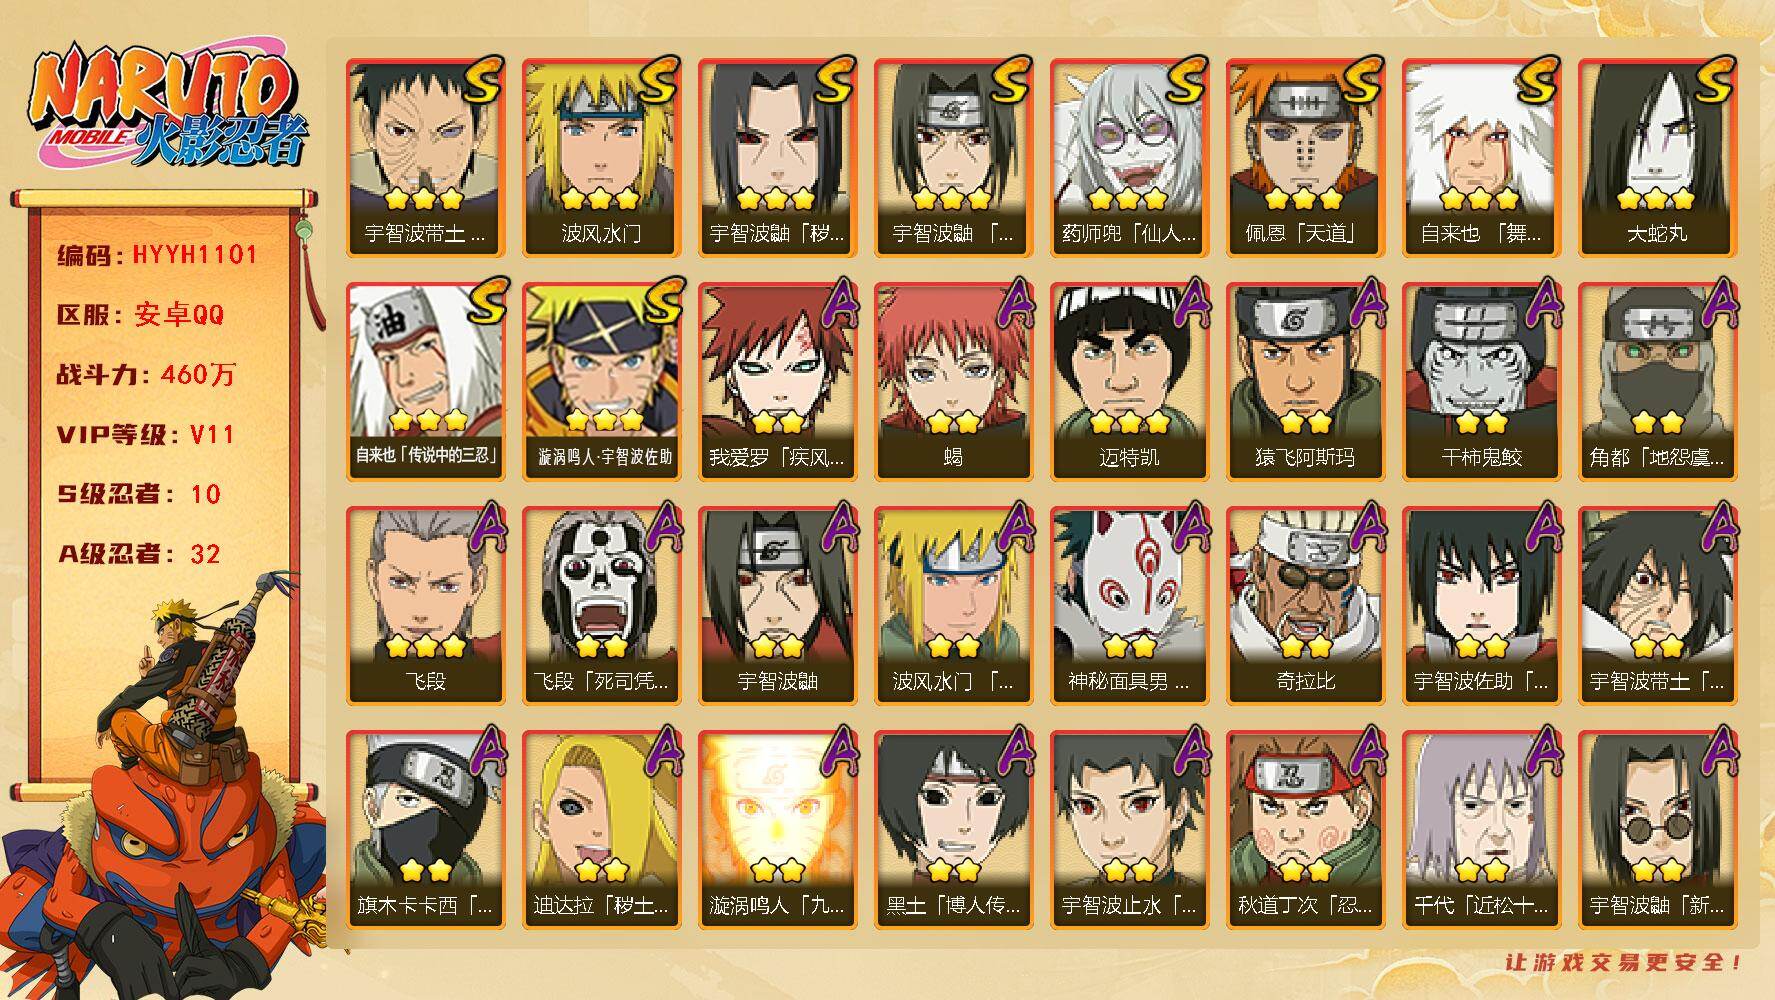This screenshot has width=1775, height=1000.
Task: Select the 大蛇丸 ninja card
Action: click(x=1657, y=158)
